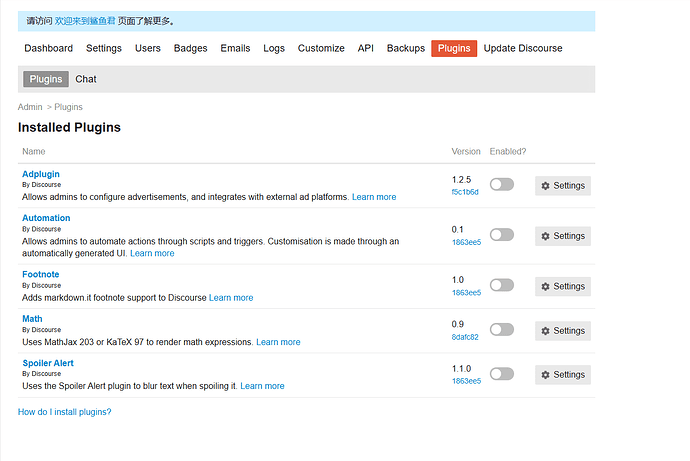Screen dimensions: 690x461
Task: Select the highlighted Plugins top tab
Action: click(454, 48)
